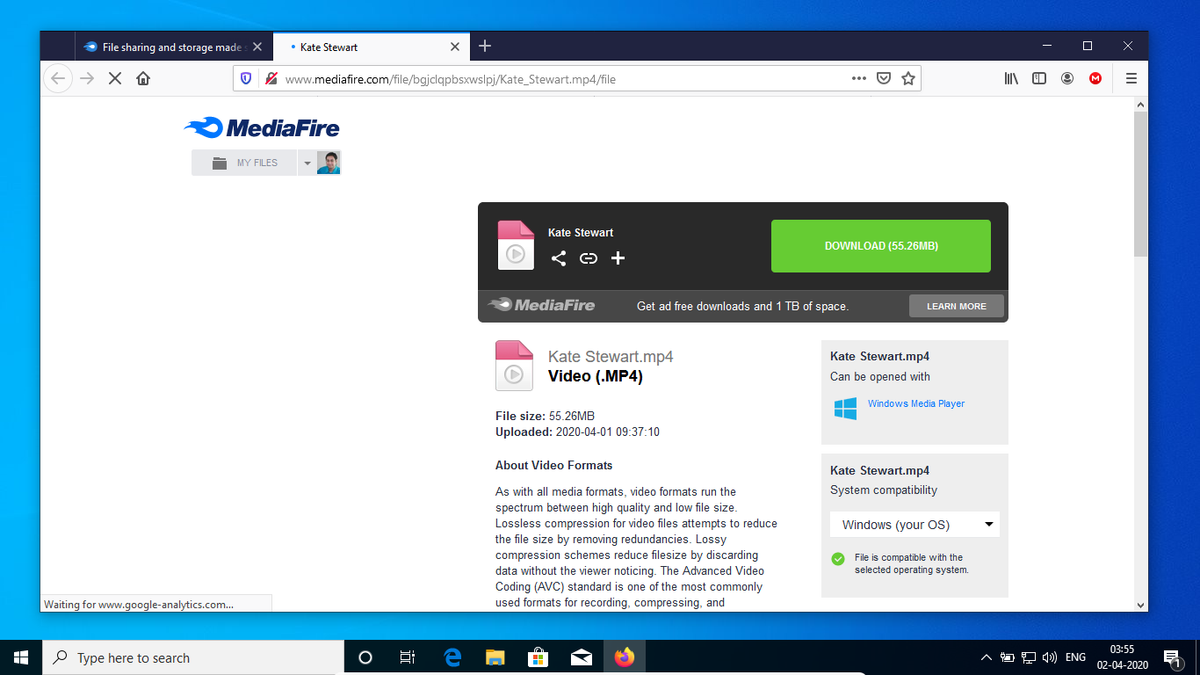Click the shield tracking protection icon in address bar
This screenshot has width=1200, height=675.
point(246,77)
